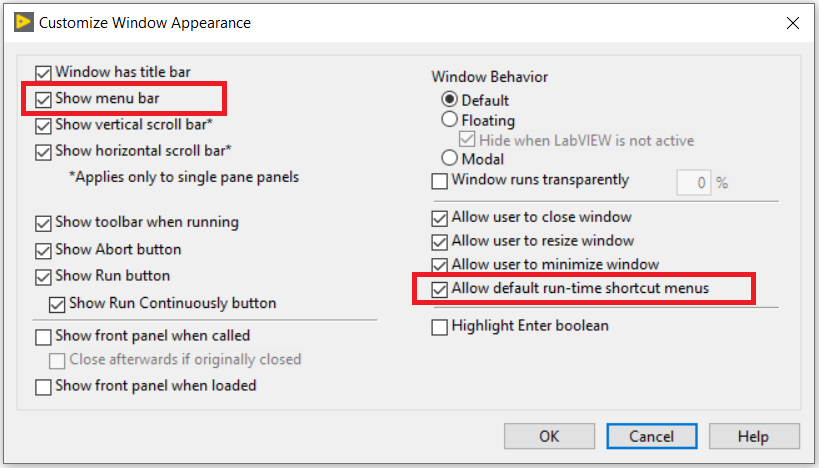
Task: Uncheck Show toolbar when running
Action: coord(43,223)
